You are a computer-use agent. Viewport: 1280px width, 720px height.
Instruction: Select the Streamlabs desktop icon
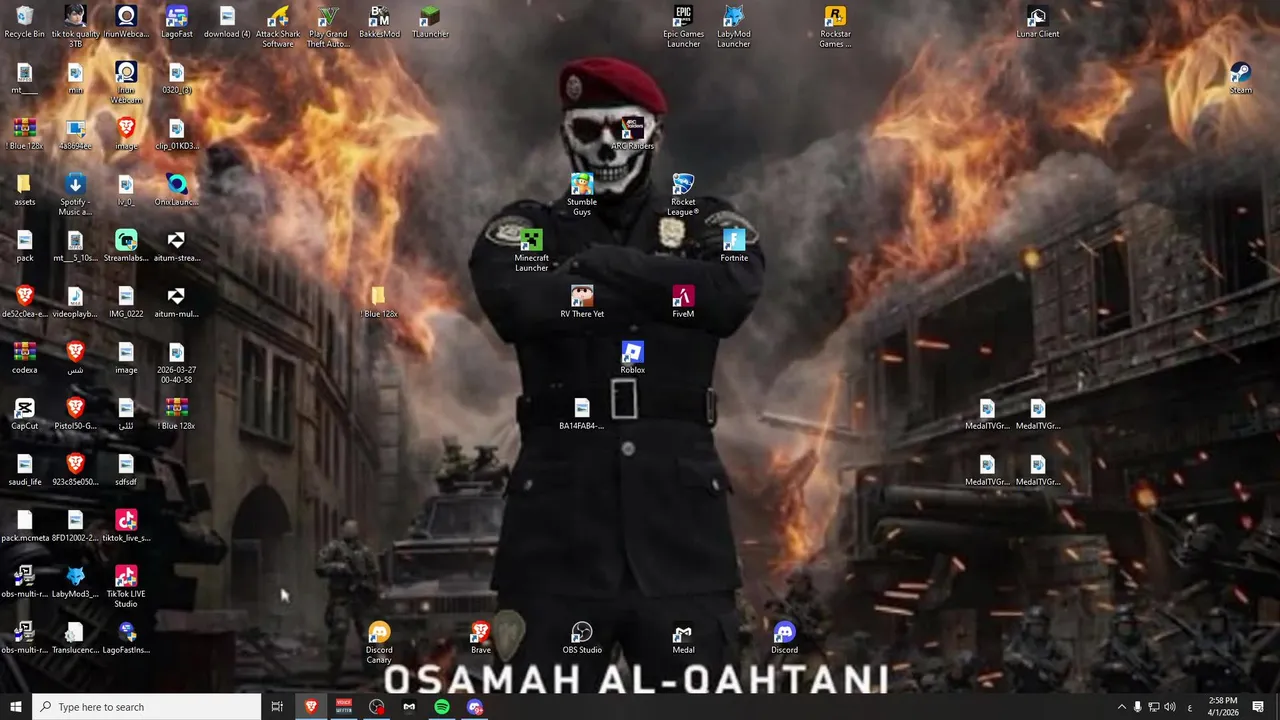126,246
